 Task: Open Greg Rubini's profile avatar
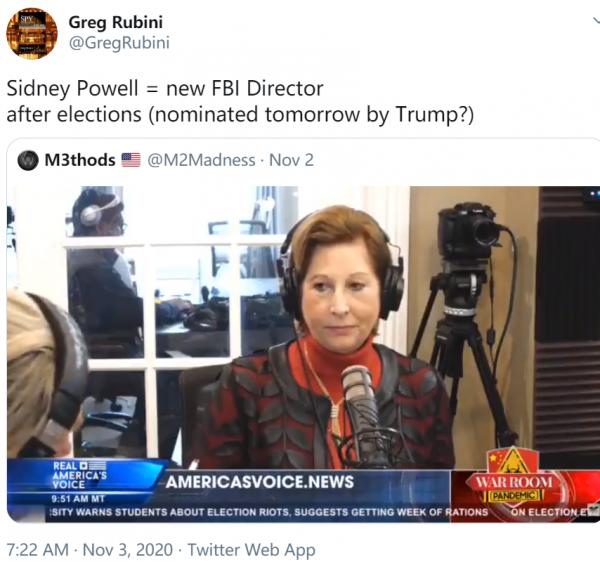[32, 34]
